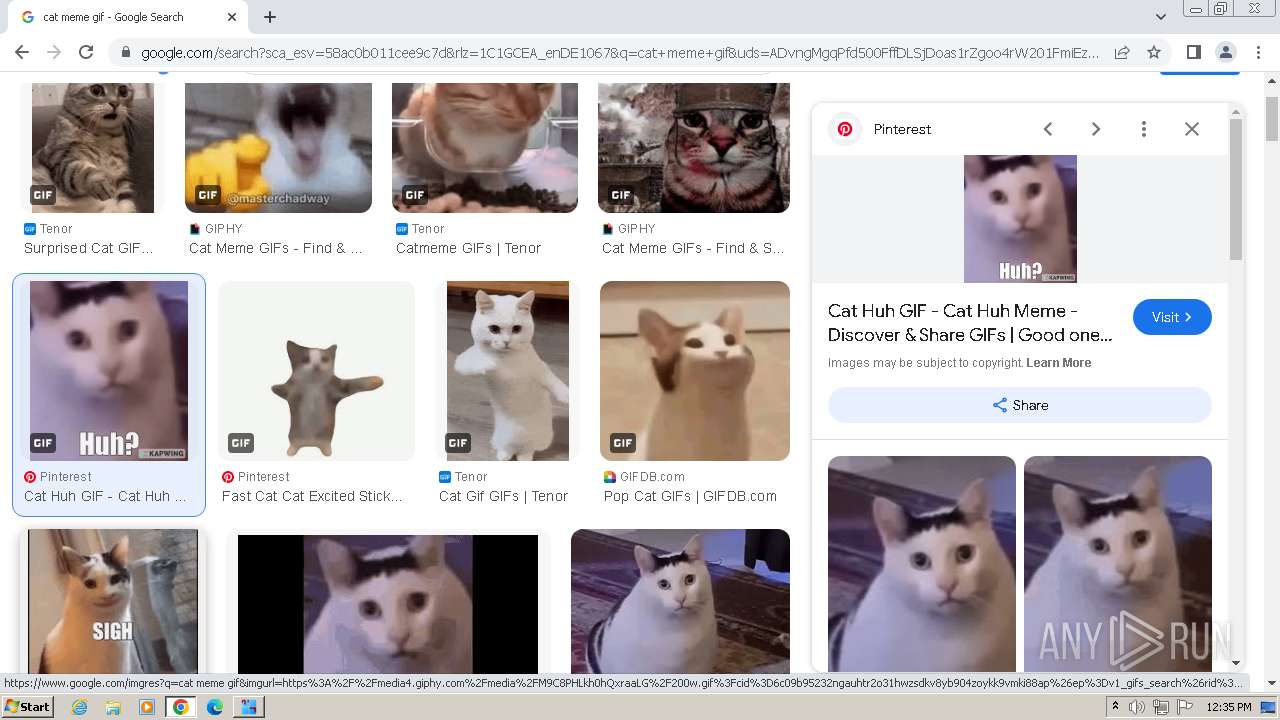Click 'Pop Cat GIFs | GIFDB.com' title
Screen dimensions: 1280x720
click(690, 496)
